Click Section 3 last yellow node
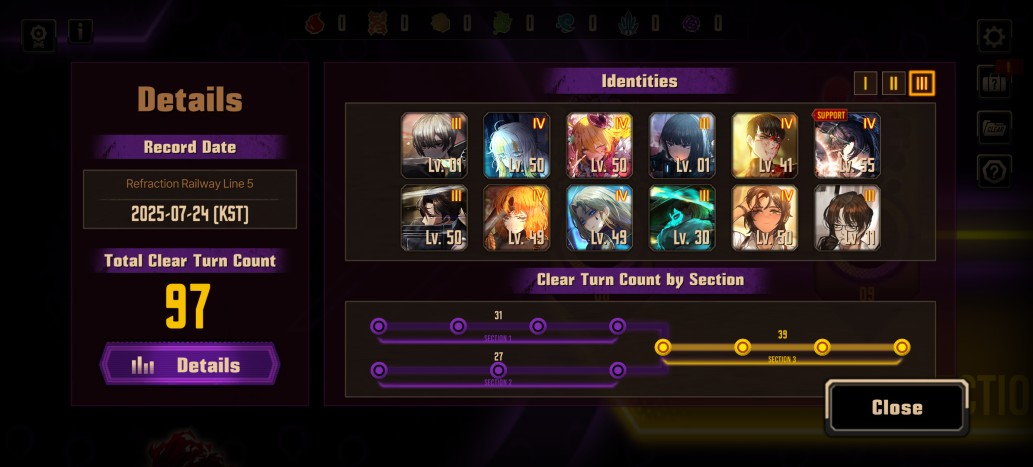 (902, 347)
